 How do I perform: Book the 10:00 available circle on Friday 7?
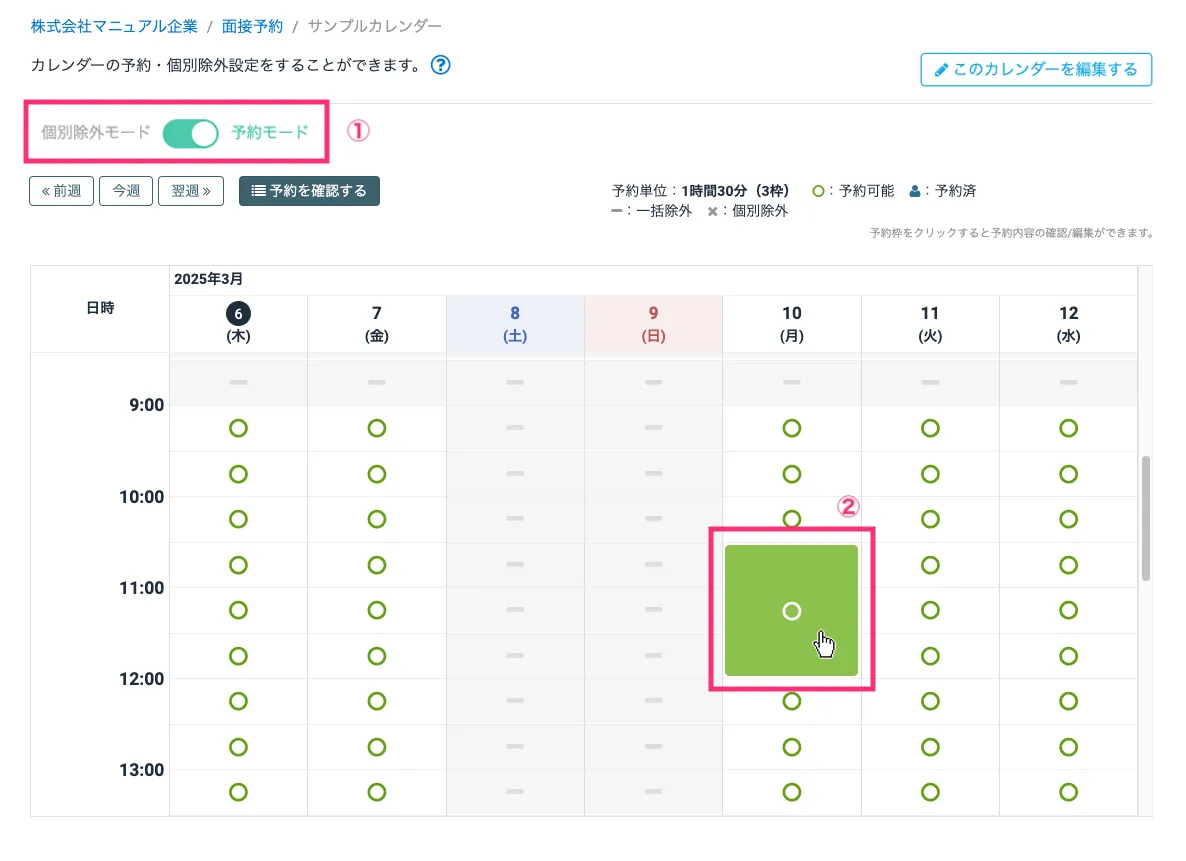point(377,519)
